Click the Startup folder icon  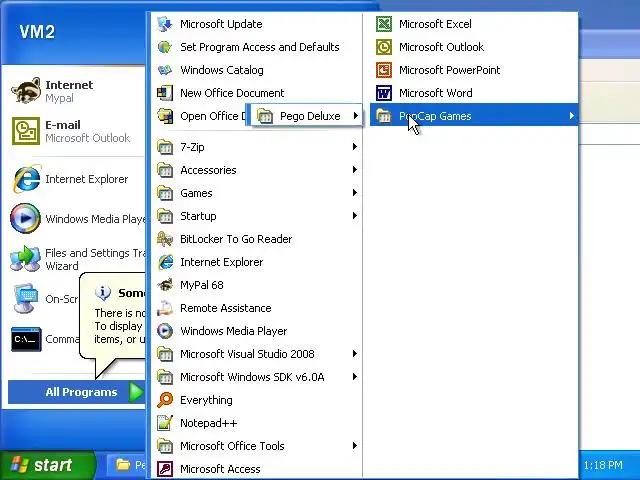click(x=165, y=216)
